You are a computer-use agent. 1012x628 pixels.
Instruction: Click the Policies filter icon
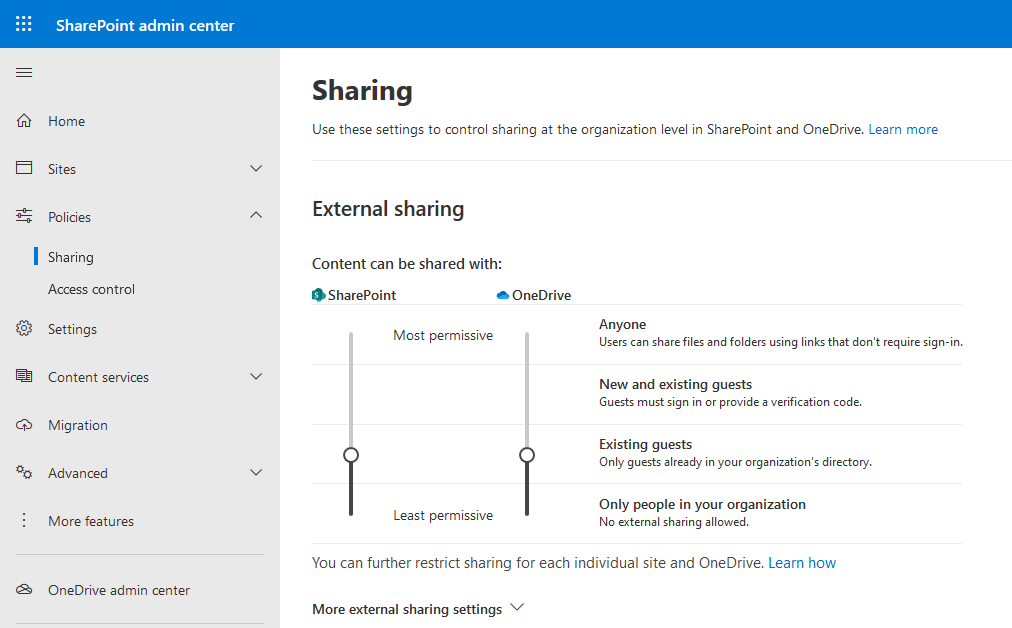coord(23,216)
